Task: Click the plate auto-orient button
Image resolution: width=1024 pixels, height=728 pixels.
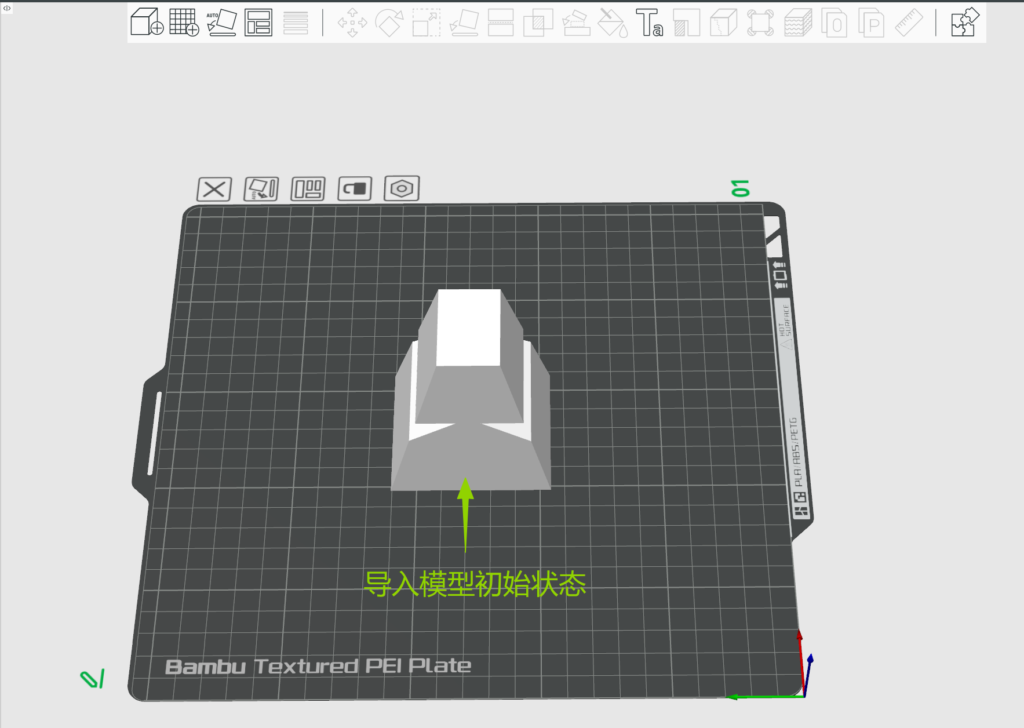Action: (261, 188)
